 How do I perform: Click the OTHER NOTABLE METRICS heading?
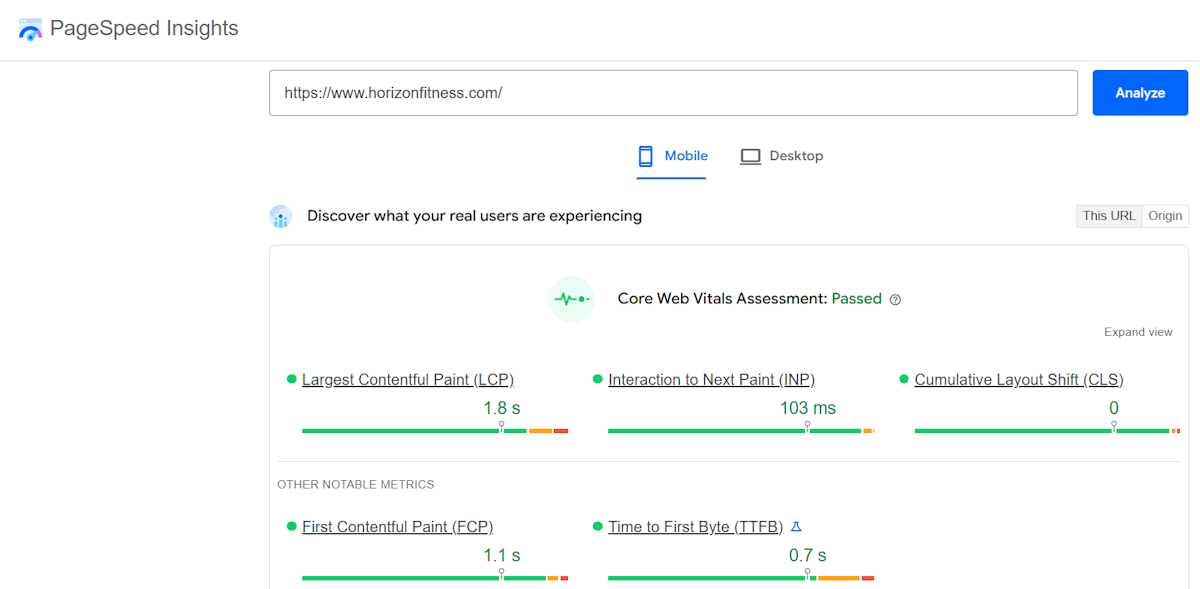(356, 485)
